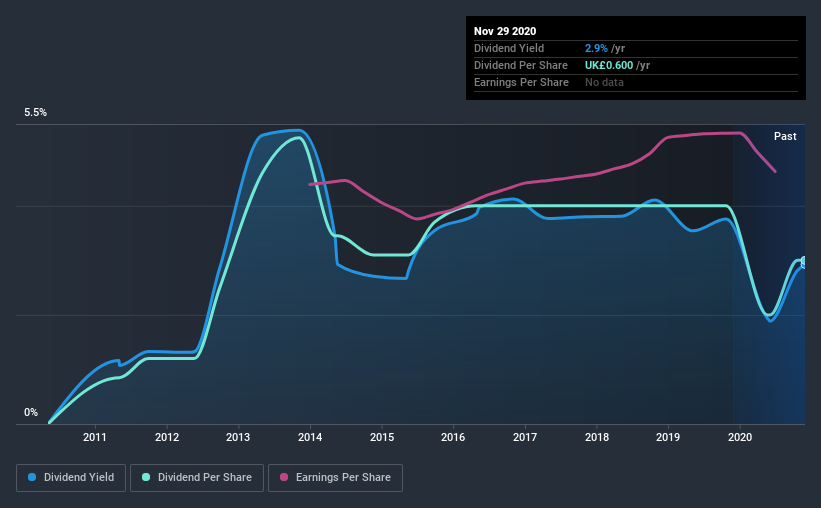Click the blue Dividend Yield legend dot
821x508 pixels.
32,477
